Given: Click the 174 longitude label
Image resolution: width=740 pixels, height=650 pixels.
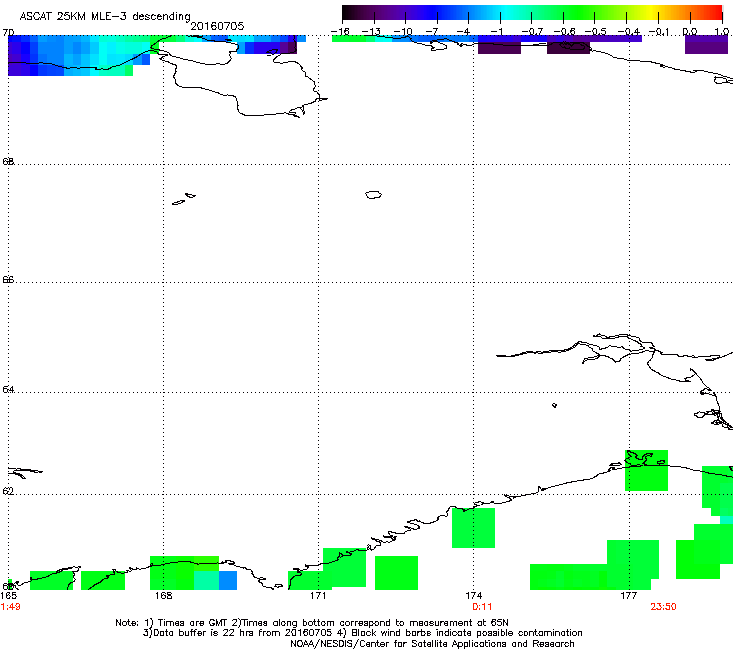Looking at the screenshot, I should (x=473, y=596).
